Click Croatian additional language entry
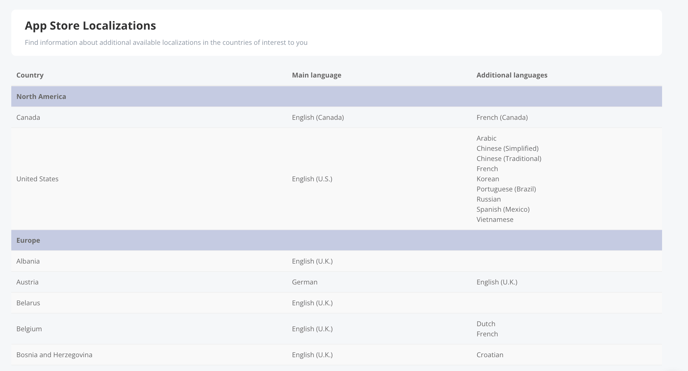Image resolution: width=688 pixels, height=371 pixels. point(490,355)
